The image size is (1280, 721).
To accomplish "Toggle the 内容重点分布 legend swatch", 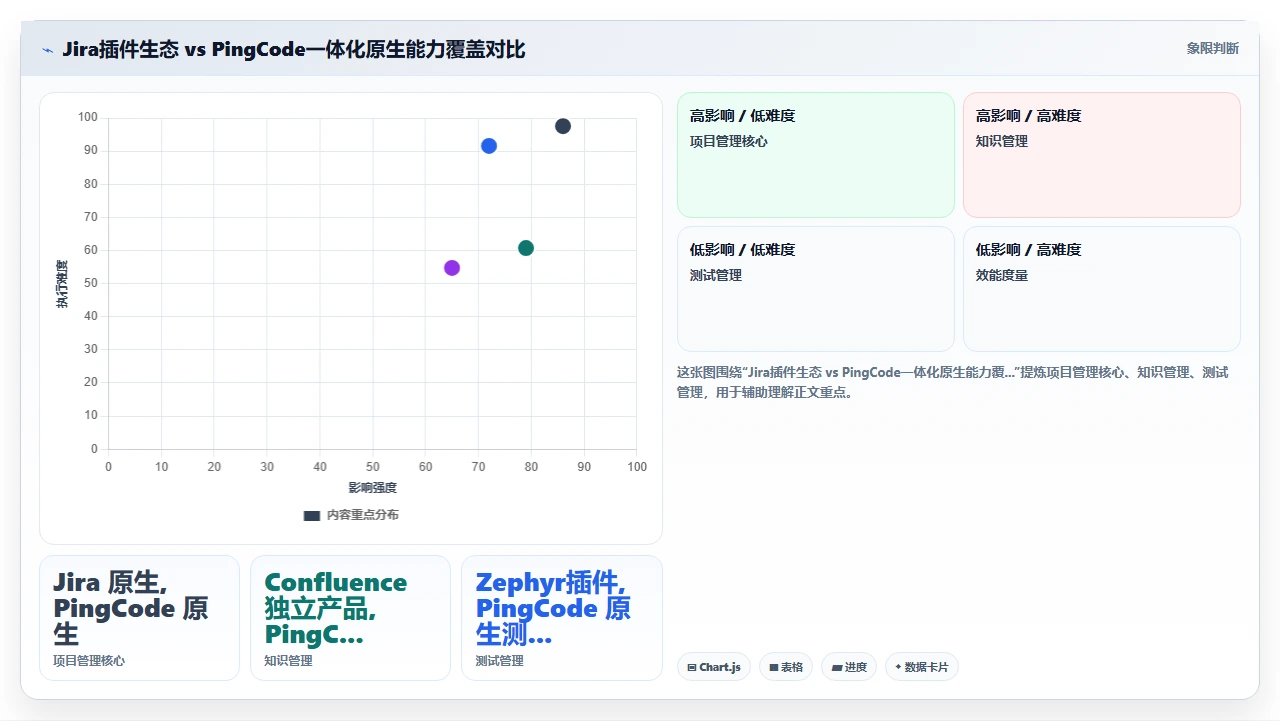I will [312, 515].
